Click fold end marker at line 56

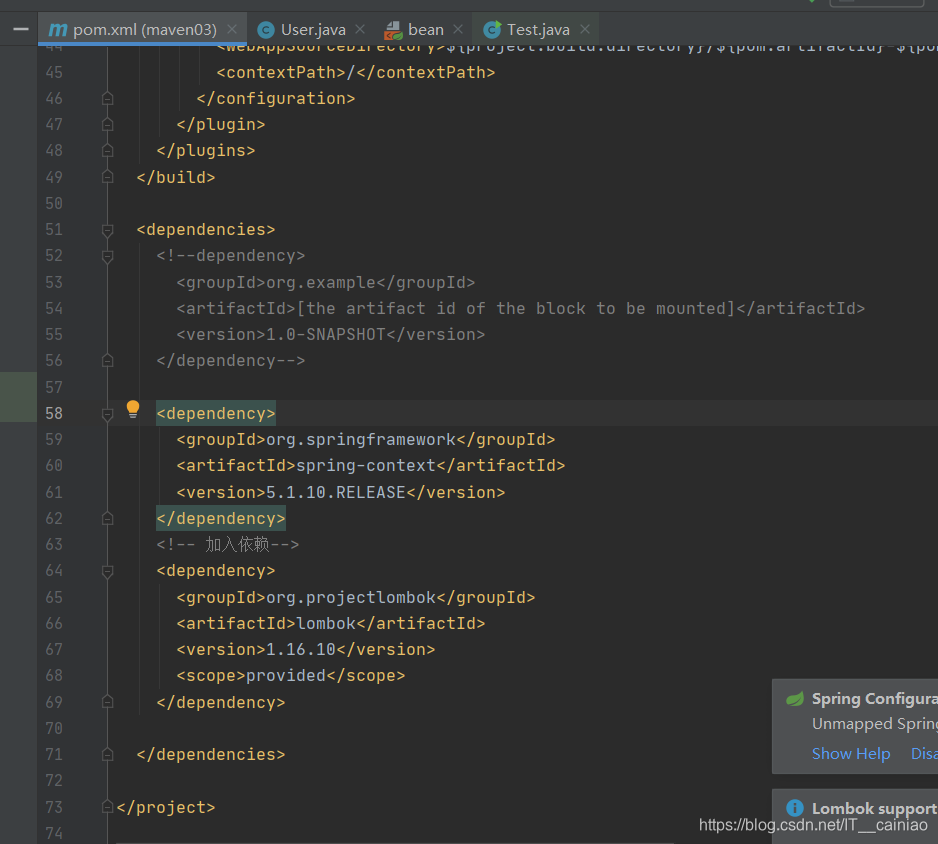click(x=108, y=361)
